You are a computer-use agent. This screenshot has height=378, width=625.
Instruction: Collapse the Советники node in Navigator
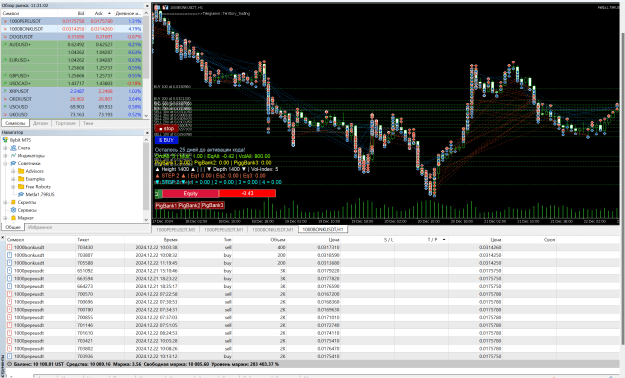pos(5,163)
